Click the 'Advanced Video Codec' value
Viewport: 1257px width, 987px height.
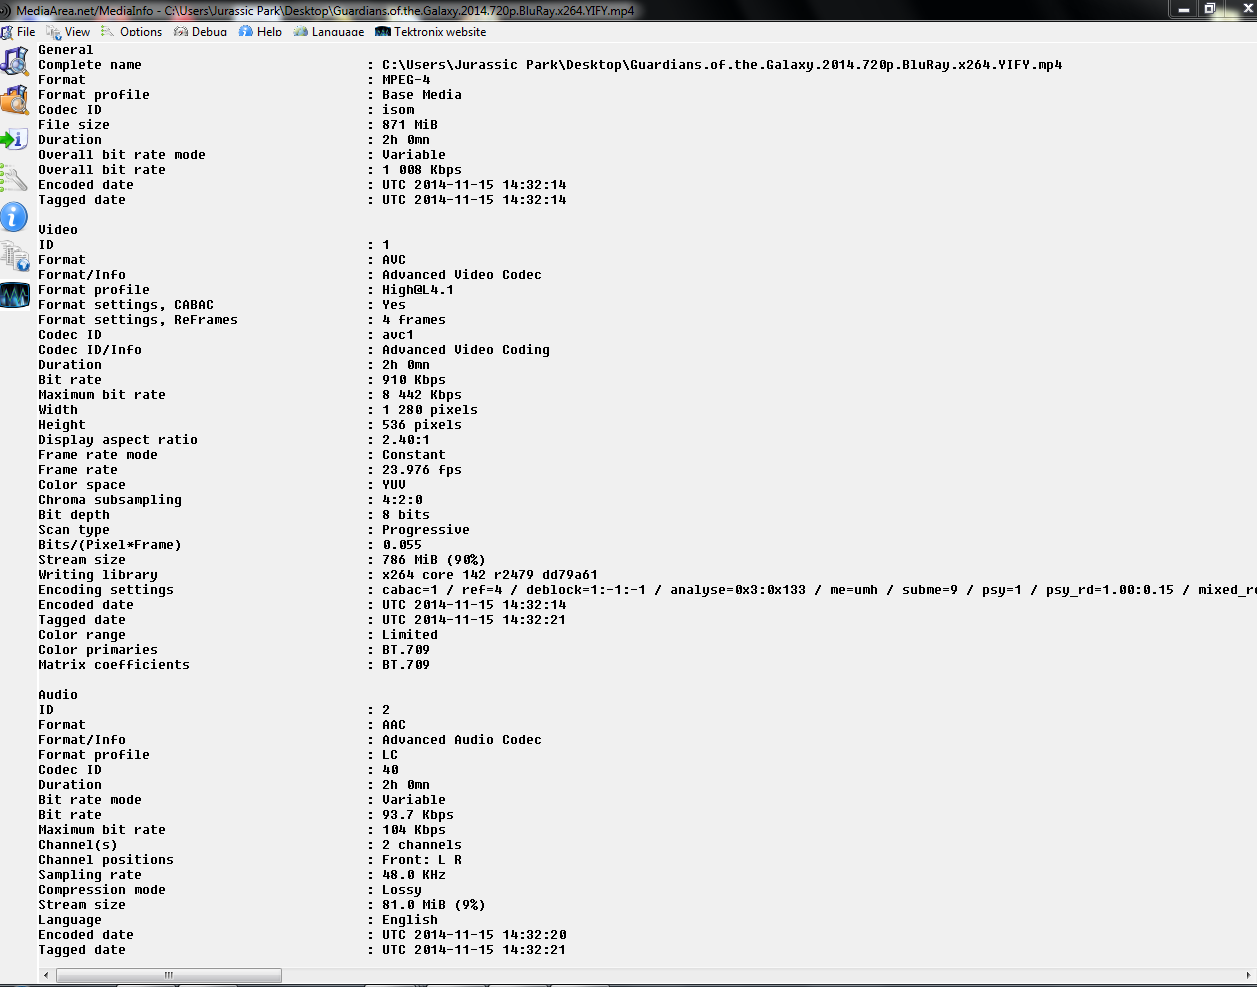(462, 275)
